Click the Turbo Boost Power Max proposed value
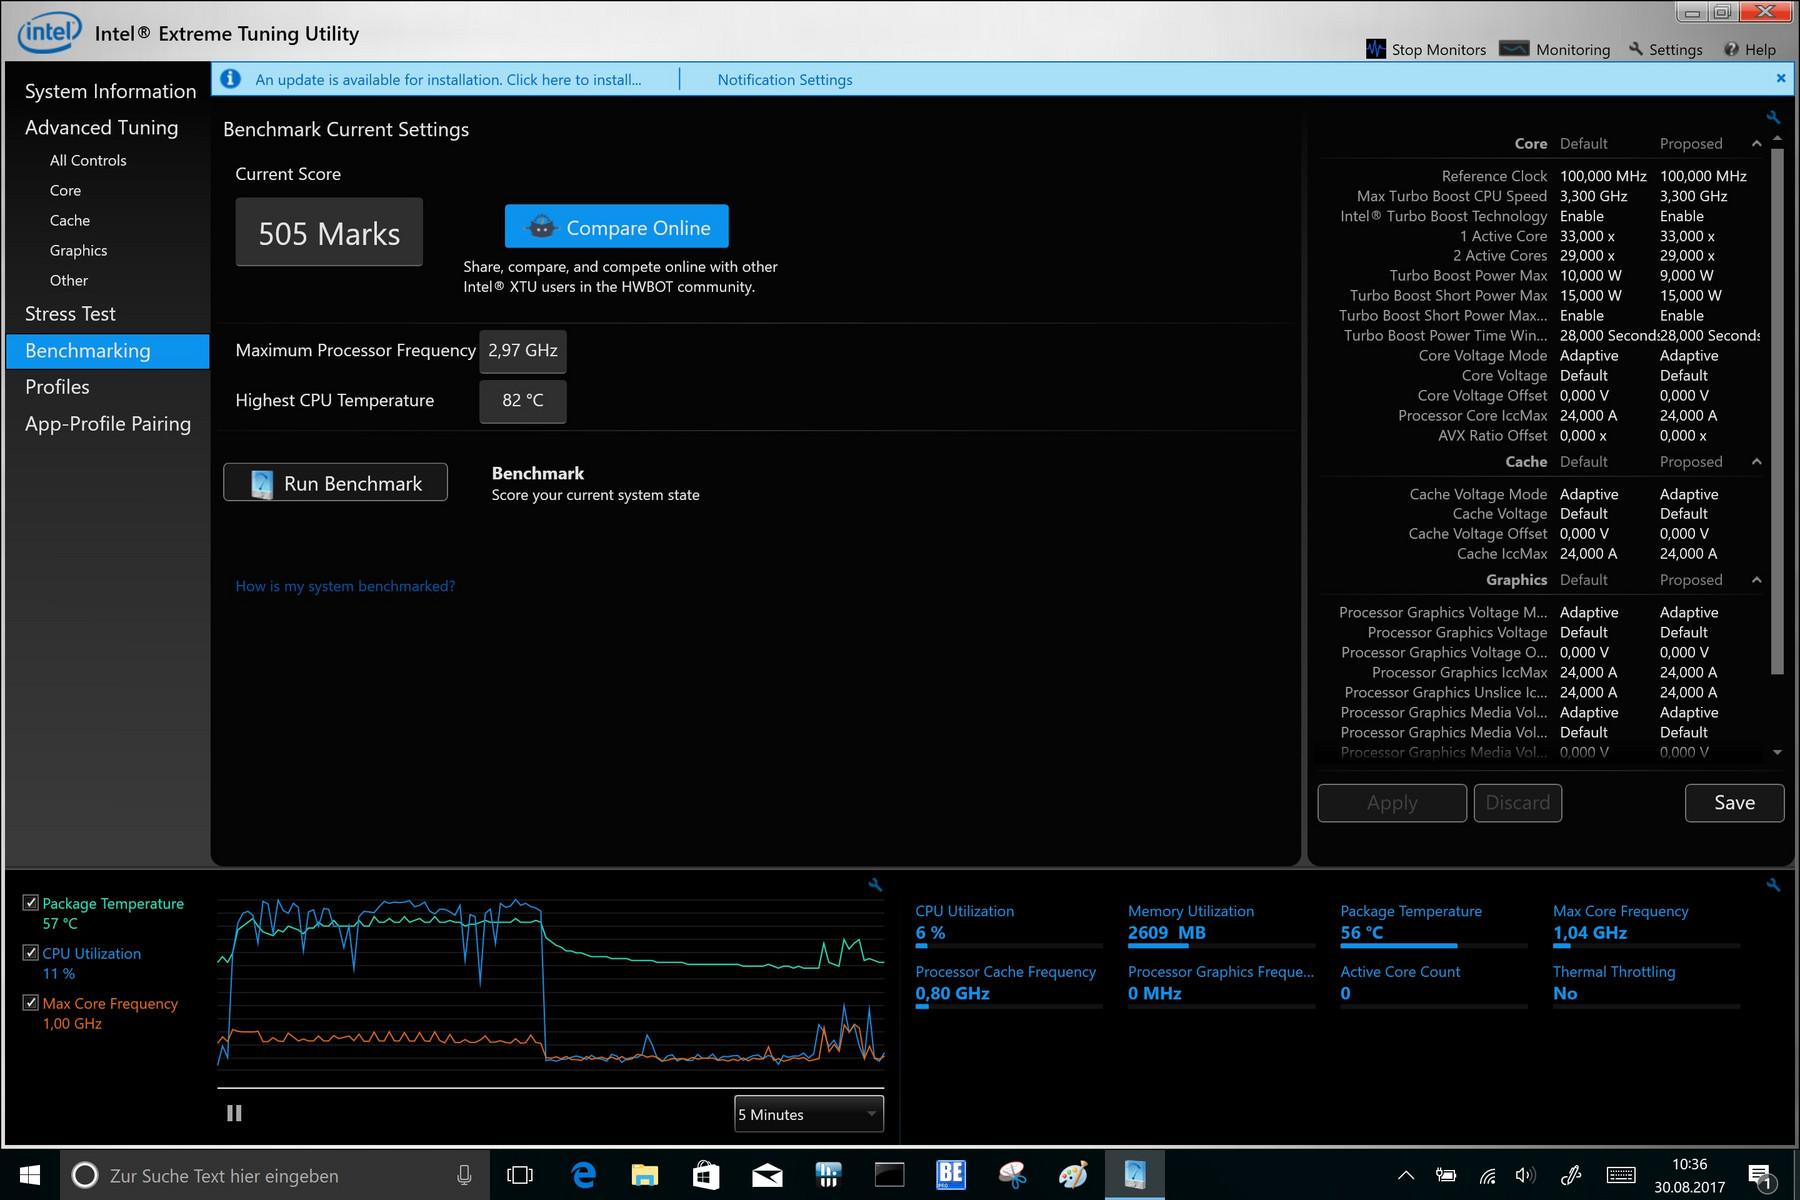This screenshot has height=1200, width=1800. point(1686,275)
